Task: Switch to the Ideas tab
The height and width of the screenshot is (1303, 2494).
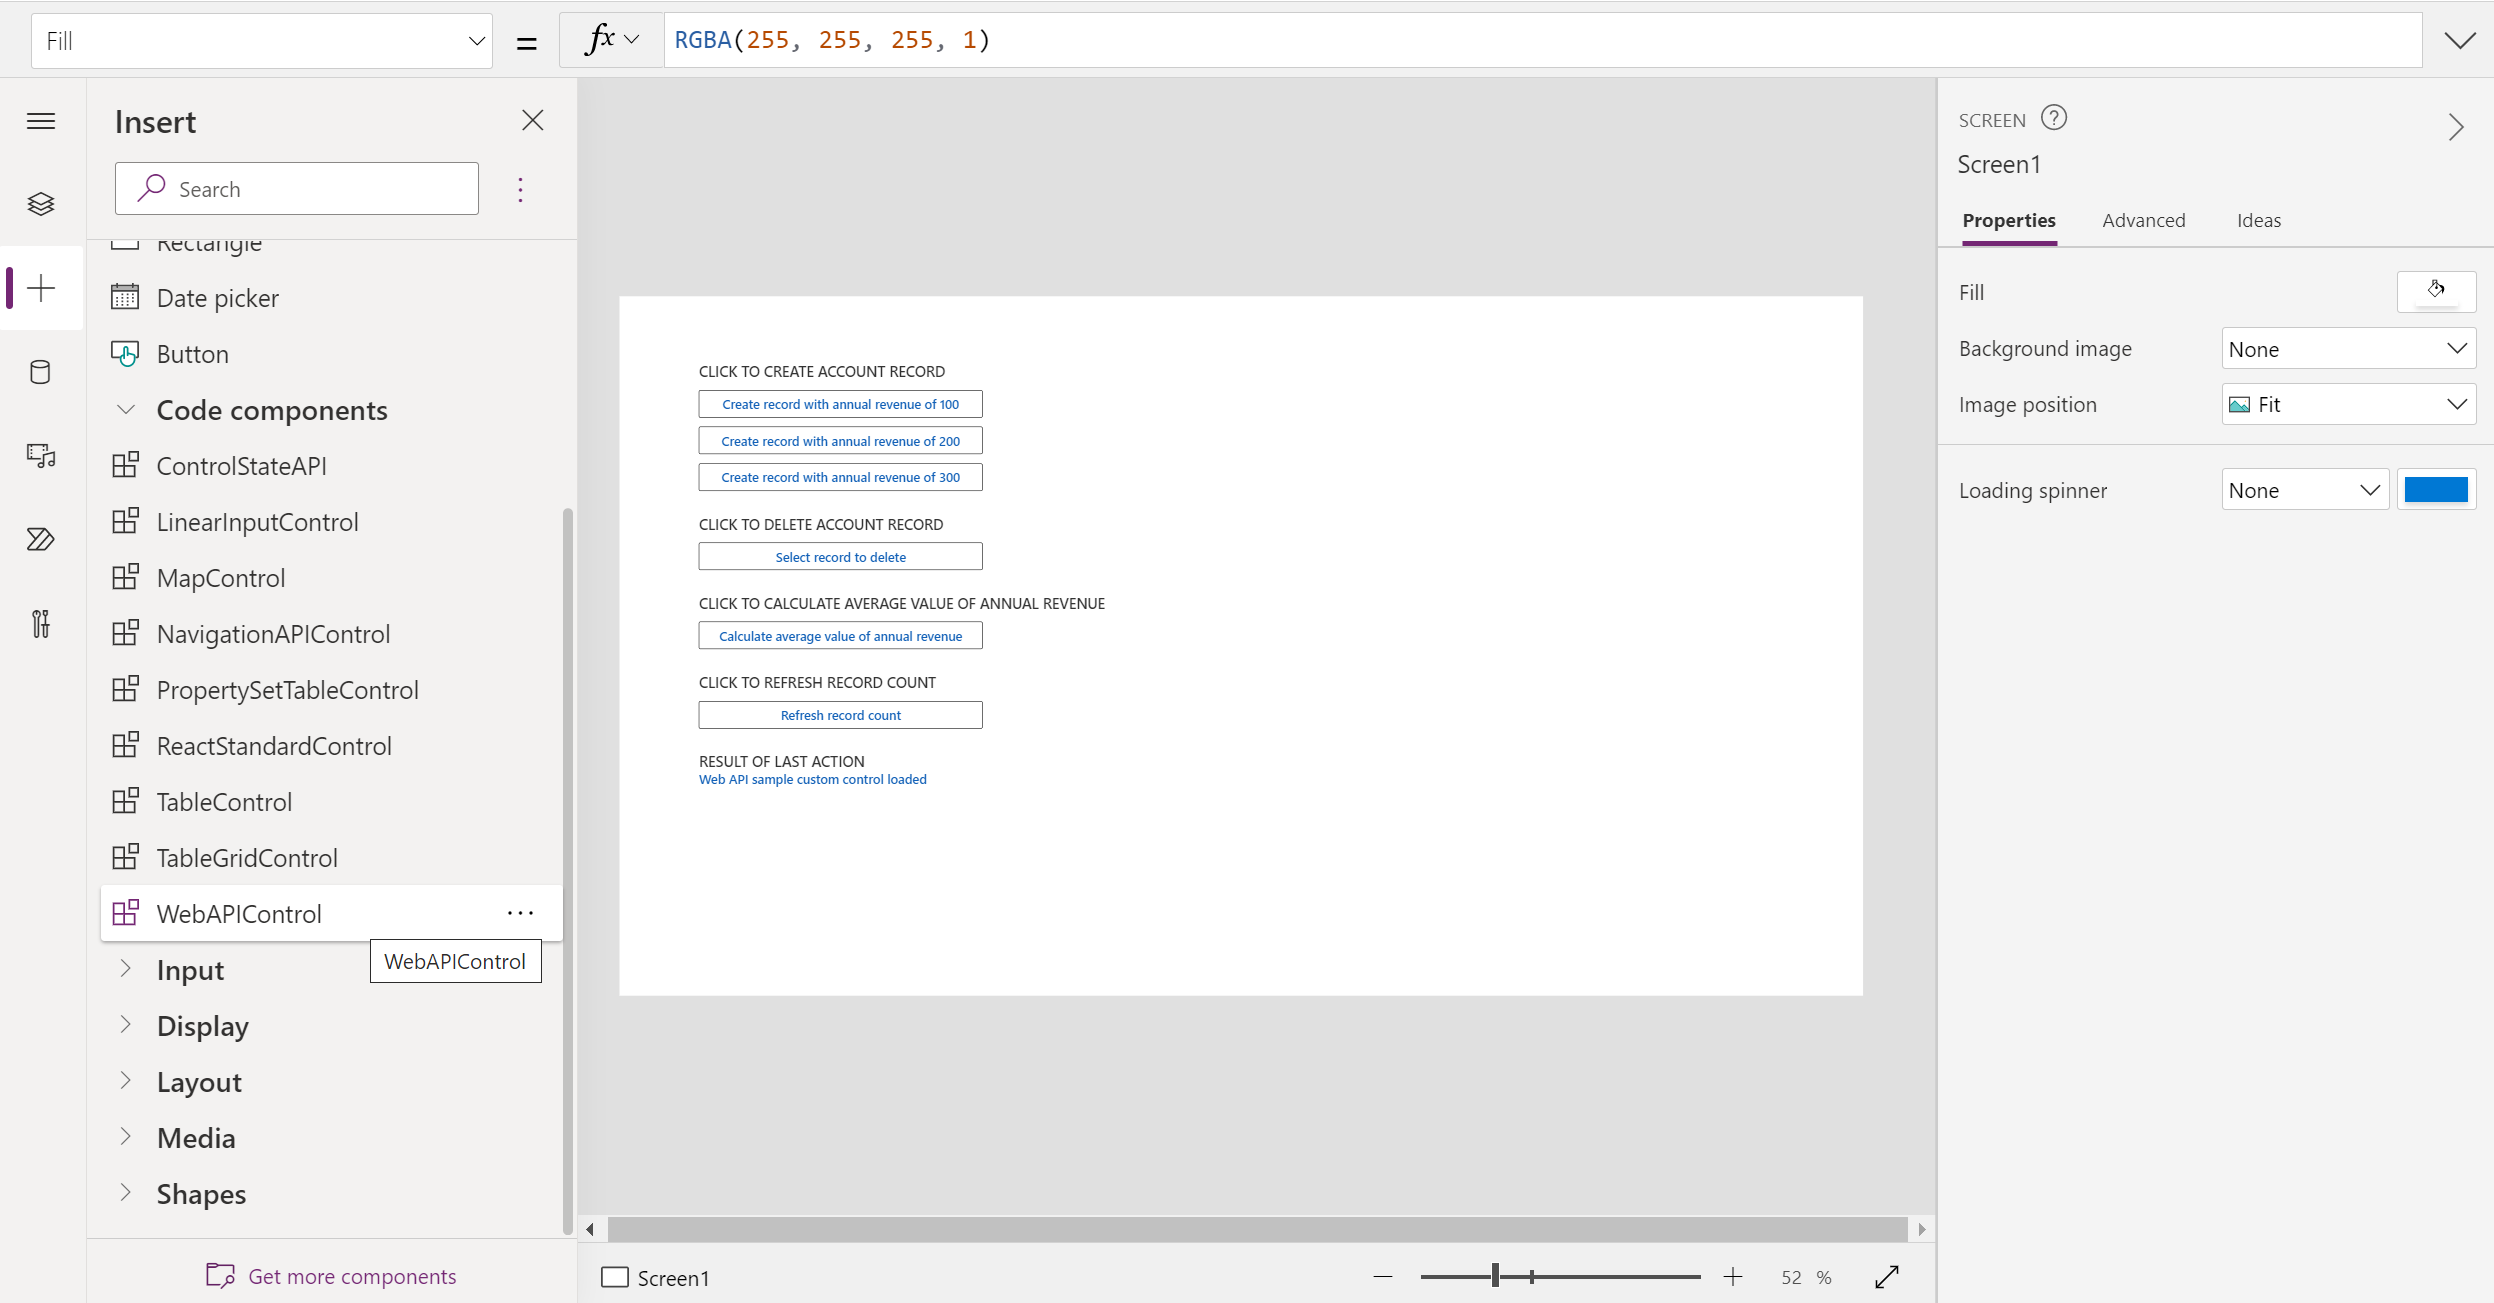Action: point(2258,220)
